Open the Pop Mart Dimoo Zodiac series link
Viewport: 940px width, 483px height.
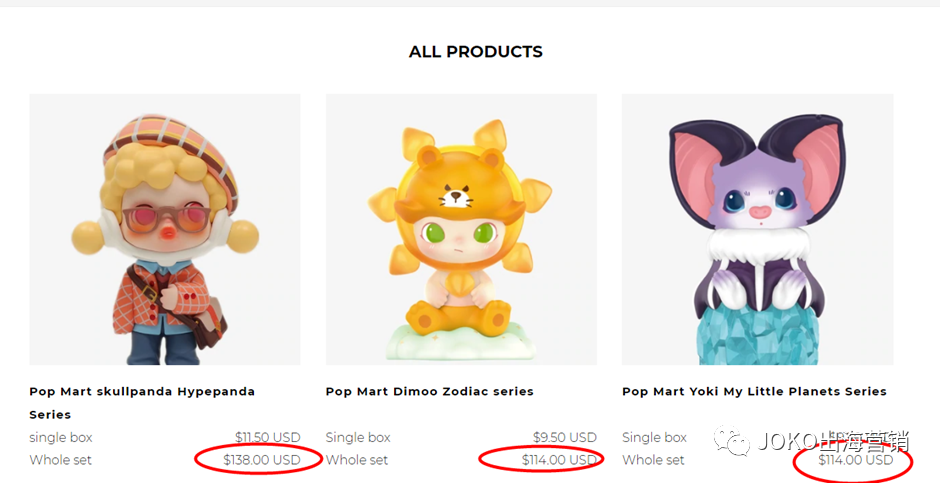click(x=430, y=391)
